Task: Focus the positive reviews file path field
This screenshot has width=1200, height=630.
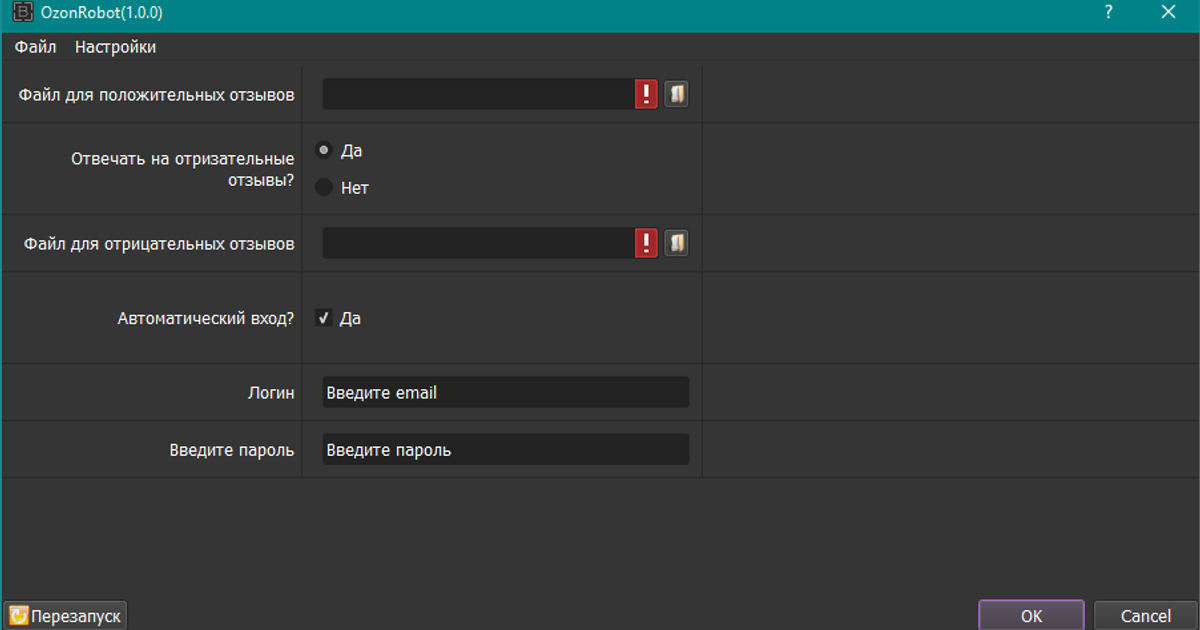Action: pos(479,94)
